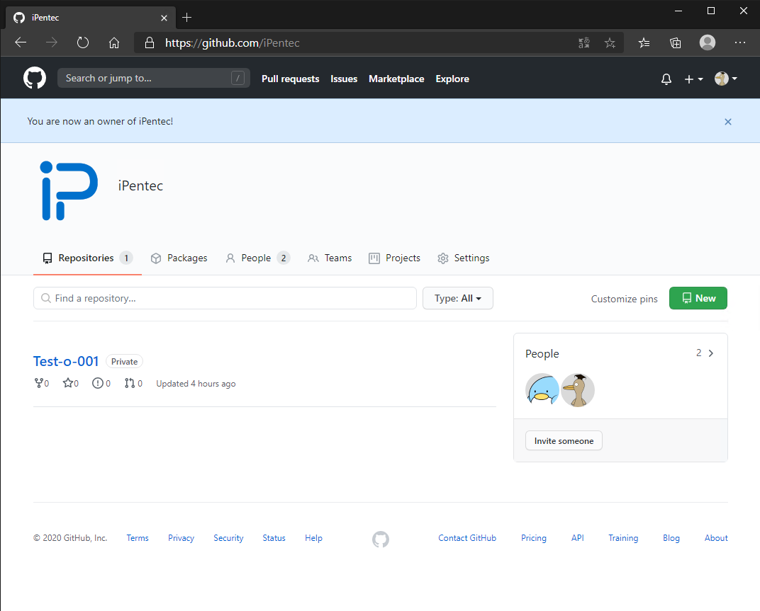Open the collections icon
The image size is (760, 611).
click(675, 43)
